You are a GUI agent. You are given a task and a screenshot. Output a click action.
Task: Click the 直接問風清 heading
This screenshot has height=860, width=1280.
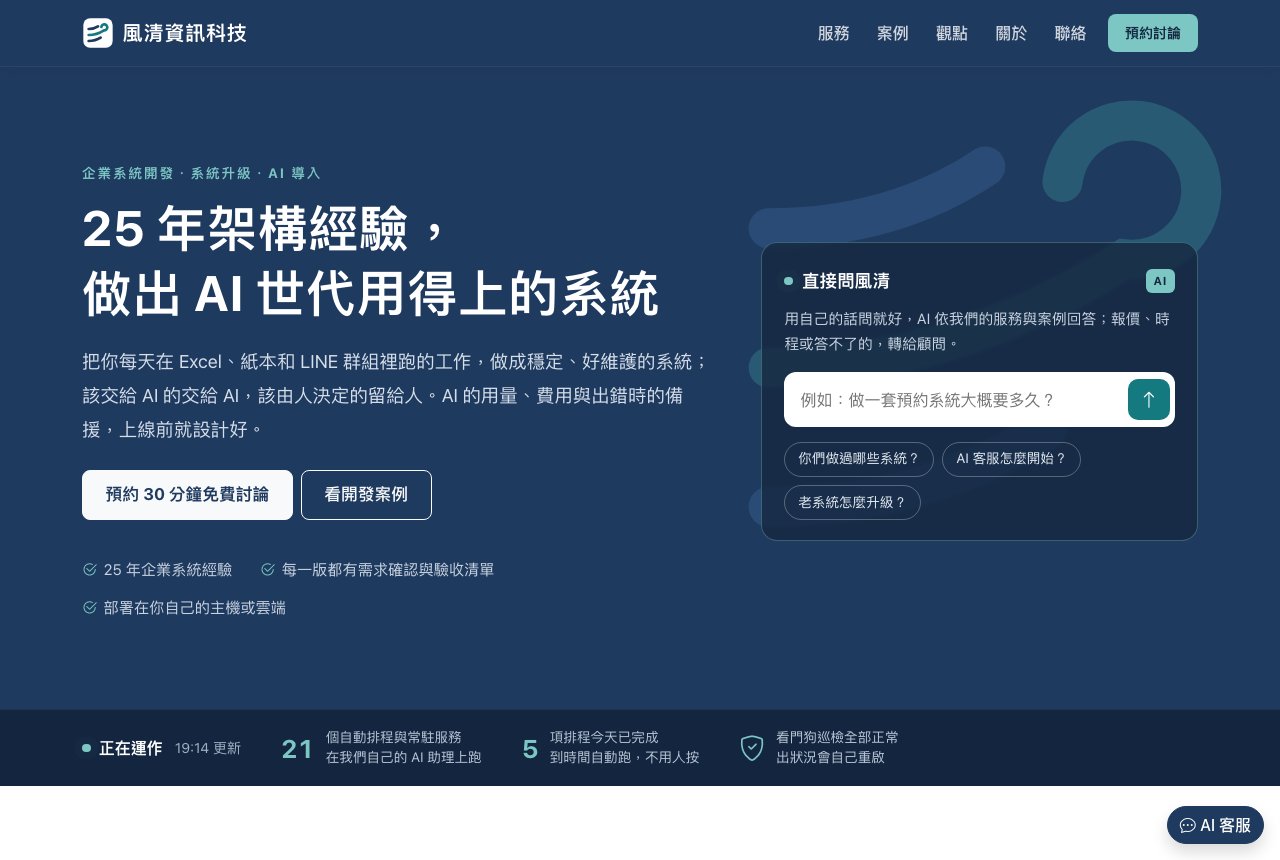pos(846,281)
